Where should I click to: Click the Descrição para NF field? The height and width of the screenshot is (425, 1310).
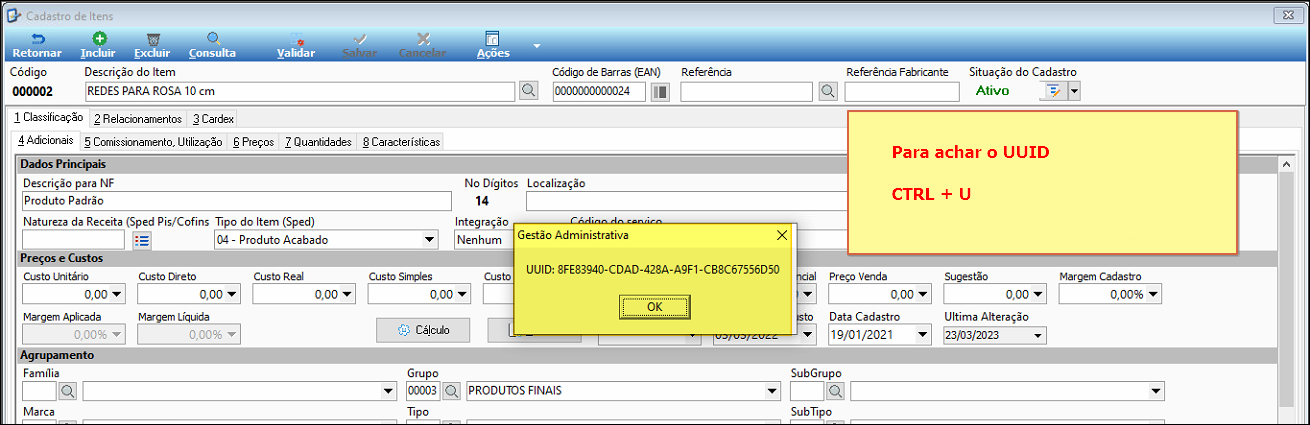[237, 200]
